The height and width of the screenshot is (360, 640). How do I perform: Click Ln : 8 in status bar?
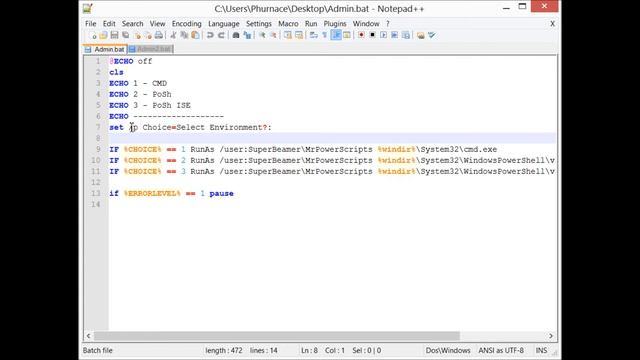[309, 350]
